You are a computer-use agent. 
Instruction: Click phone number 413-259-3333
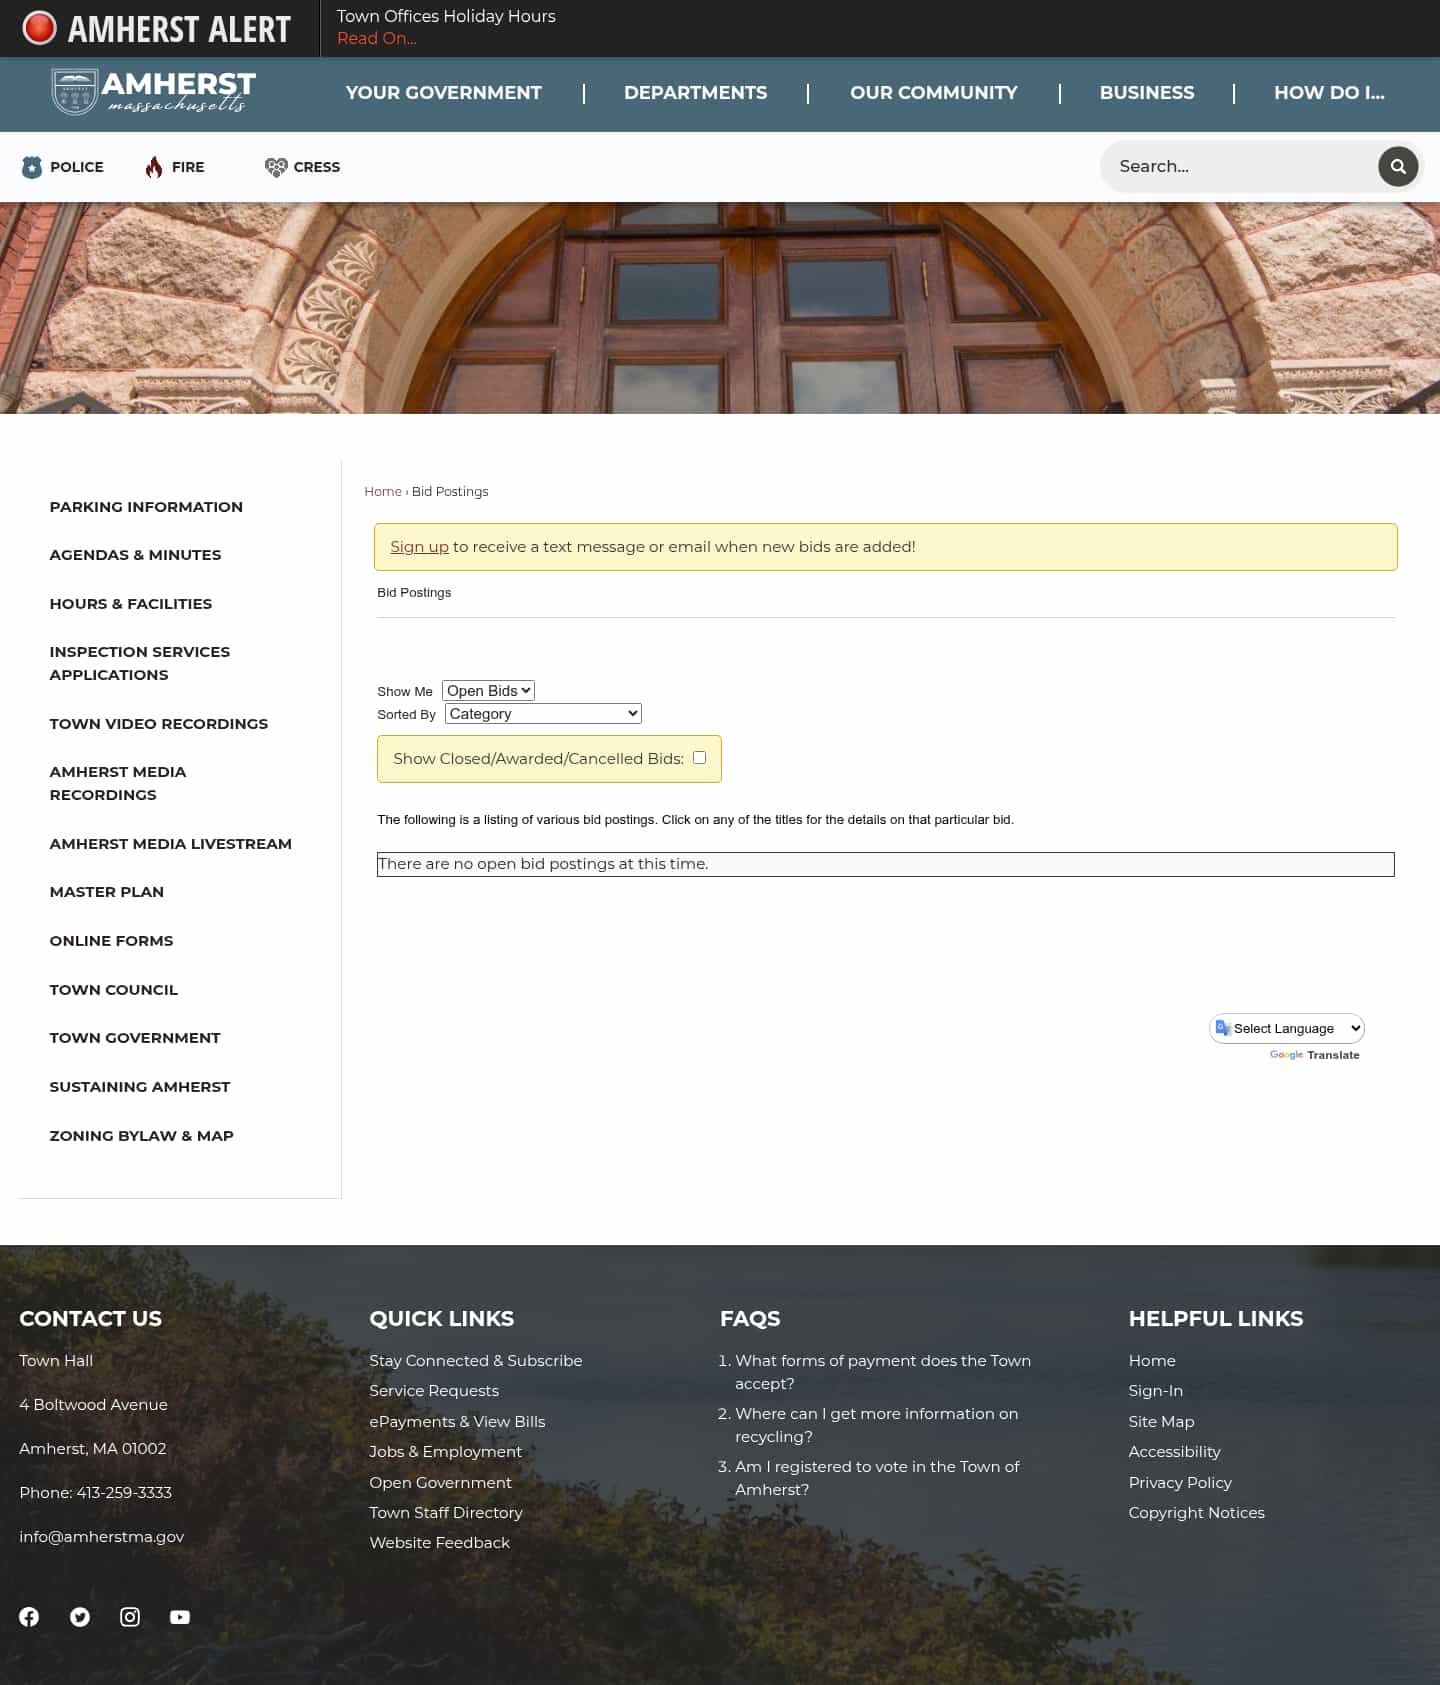[x=124, y=1492]
